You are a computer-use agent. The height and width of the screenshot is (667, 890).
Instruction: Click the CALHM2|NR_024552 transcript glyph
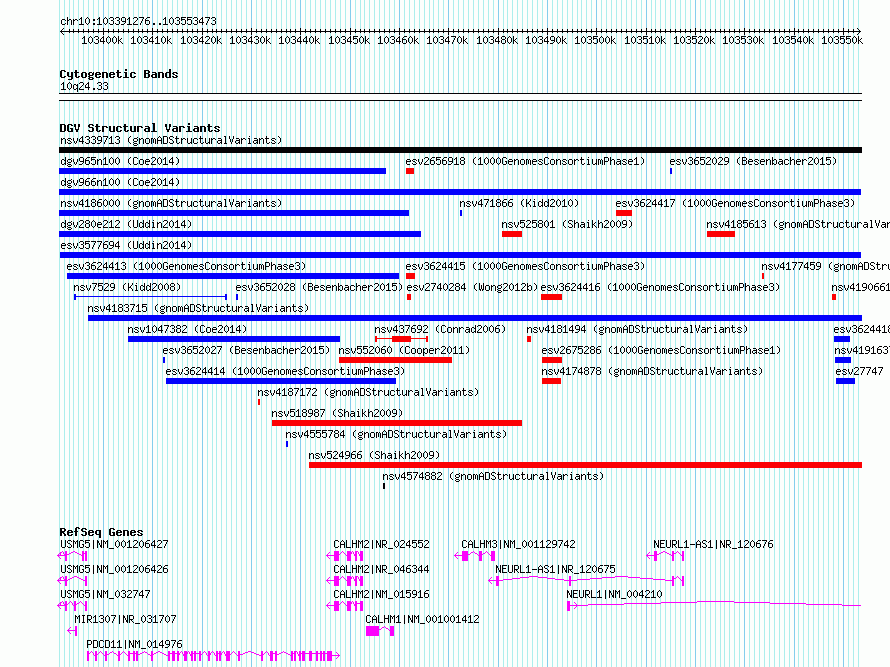pos(345,556)
